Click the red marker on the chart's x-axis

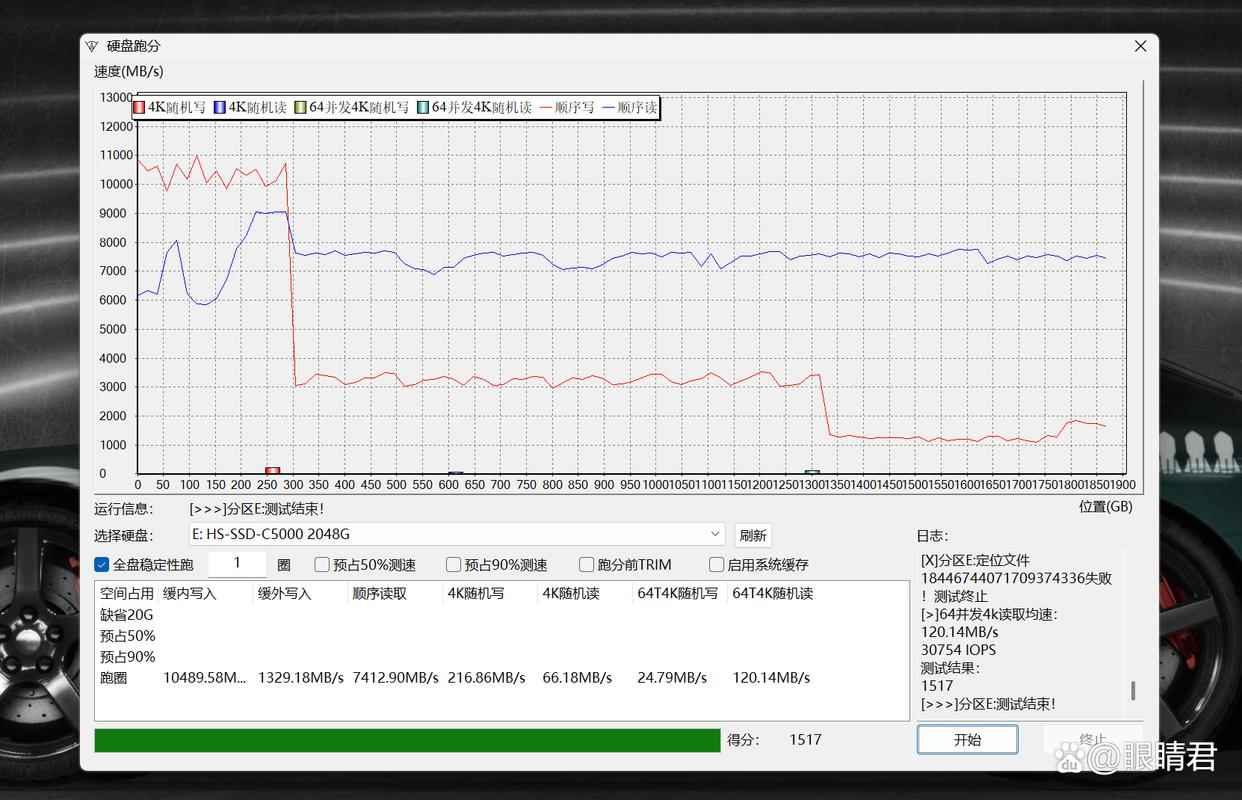[x=272, y=470]
